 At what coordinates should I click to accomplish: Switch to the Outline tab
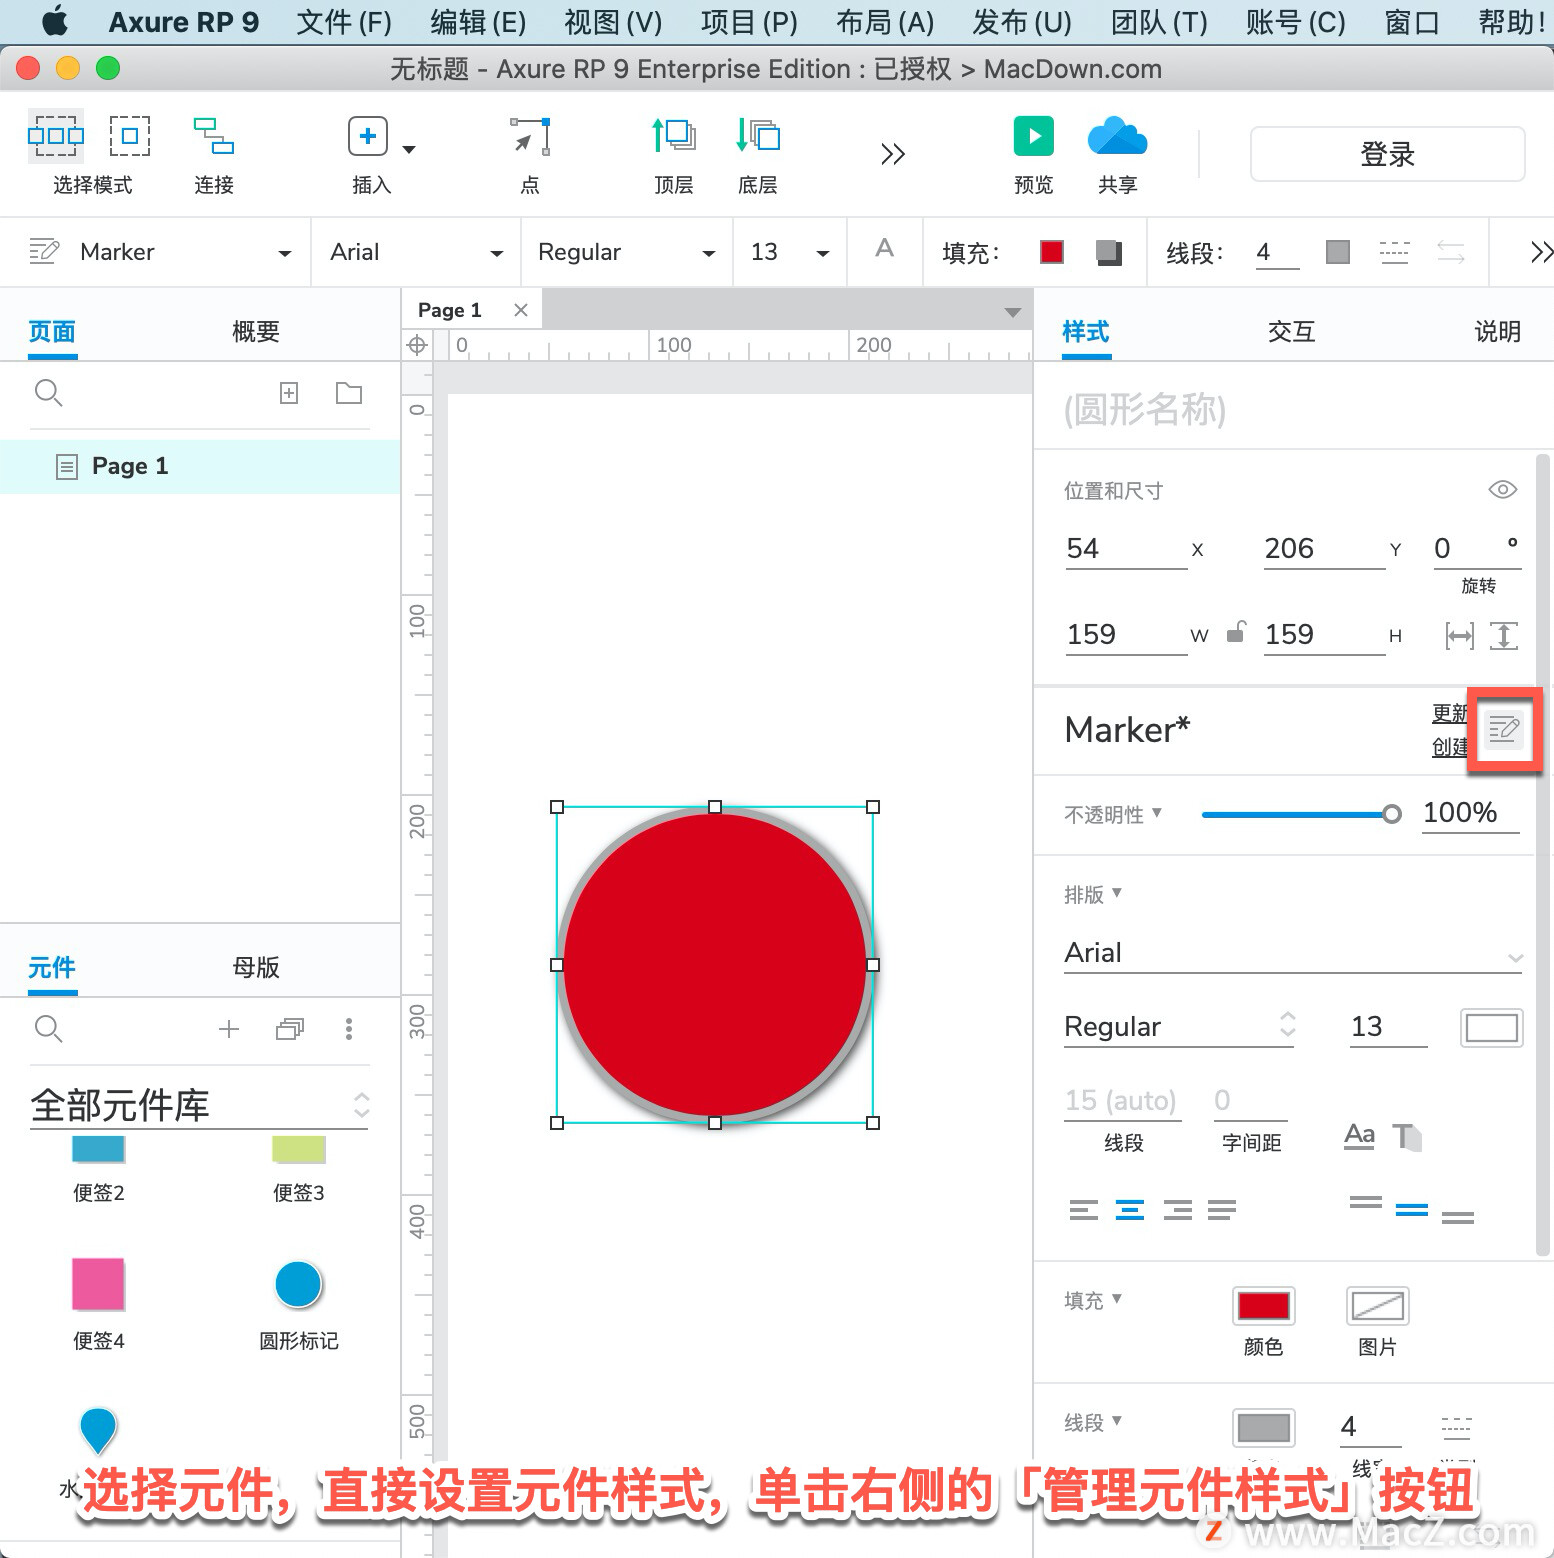coord(255,331)
